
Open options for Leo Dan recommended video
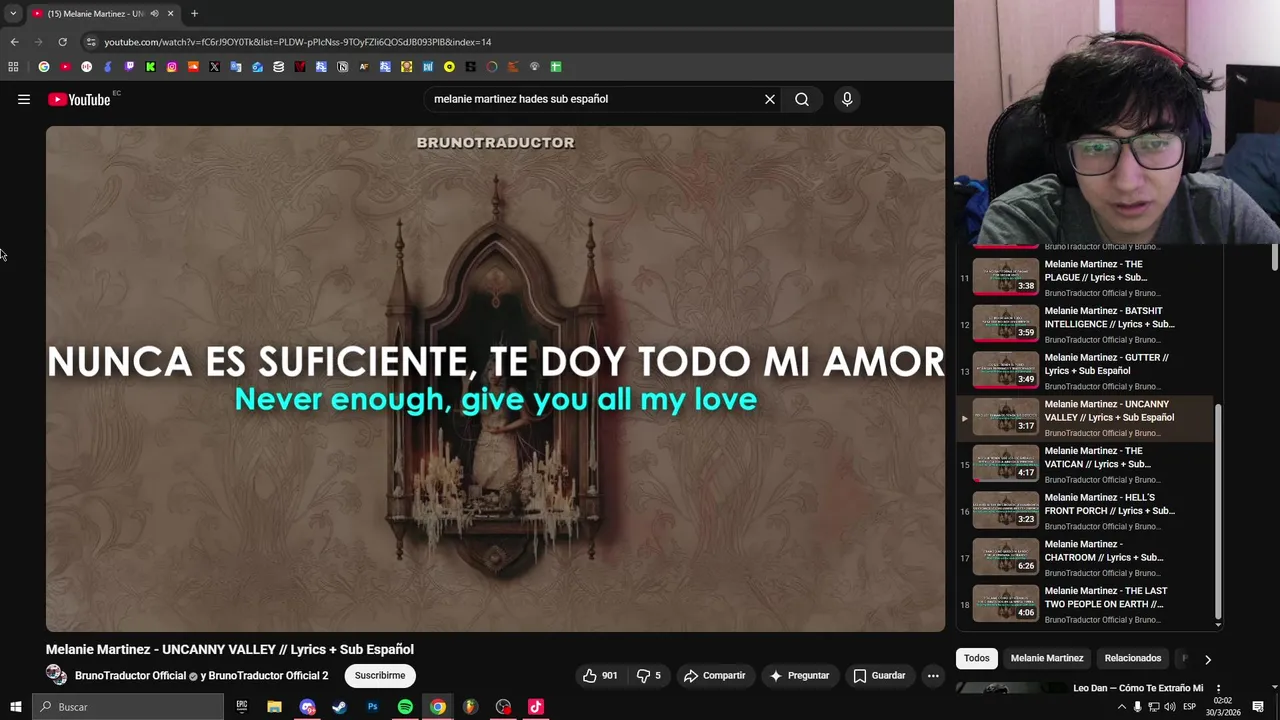click(x=1218, y=688)
